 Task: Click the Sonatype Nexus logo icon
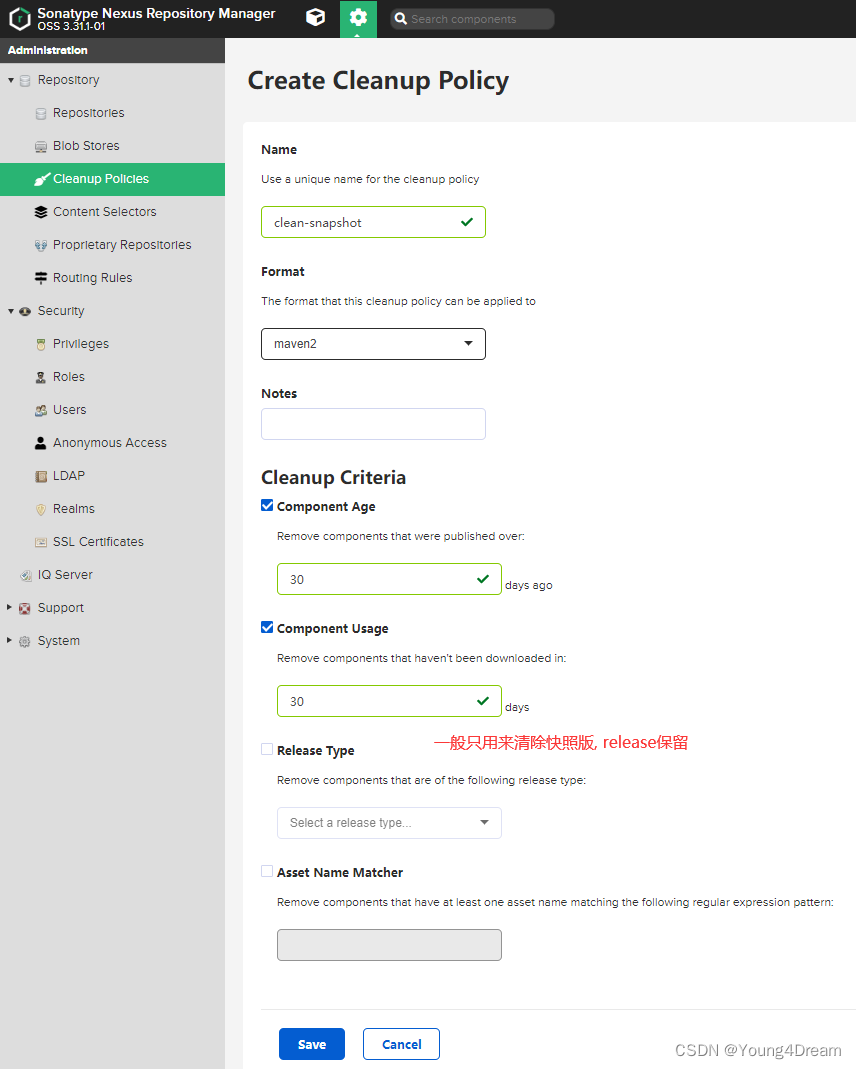[x=20, y=18]
